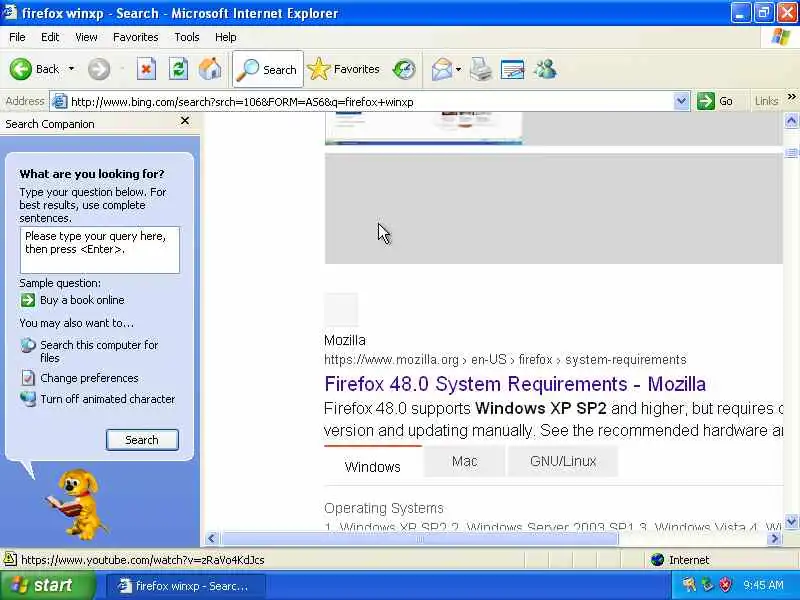Open the View menu
This screenshot has width=800, height=600.
(x=86, y=37)
